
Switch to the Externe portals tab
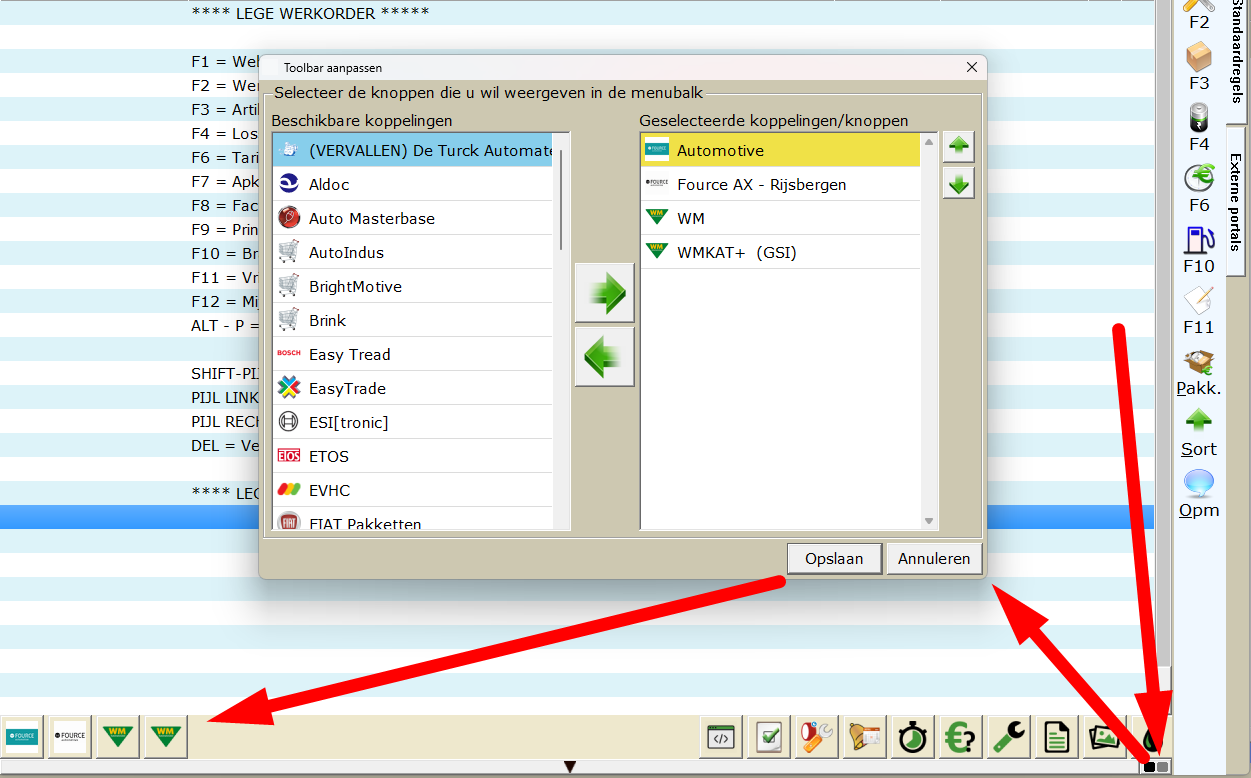click(x=1236, y=202)
